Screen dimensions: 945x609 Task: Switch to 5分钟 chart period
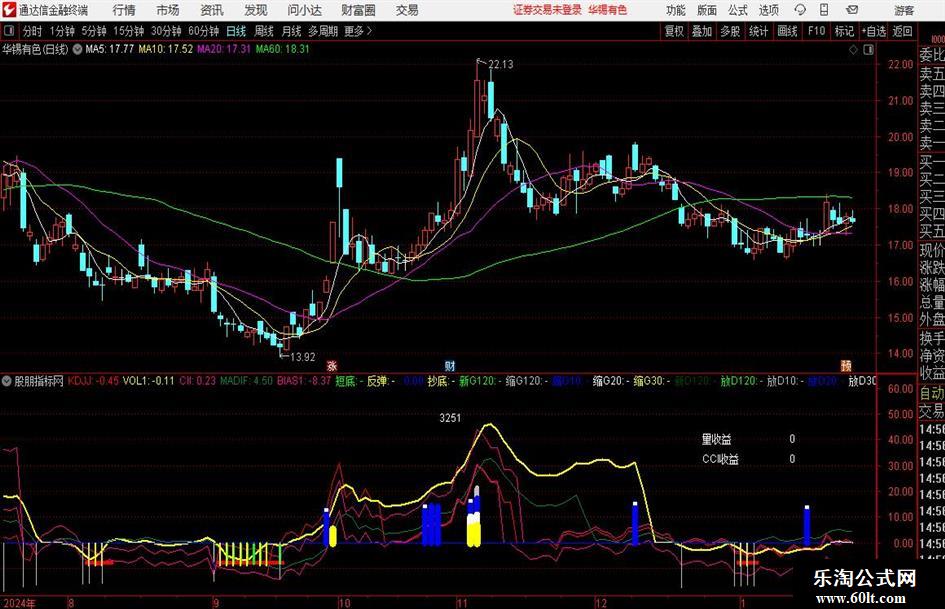point(94,31)
